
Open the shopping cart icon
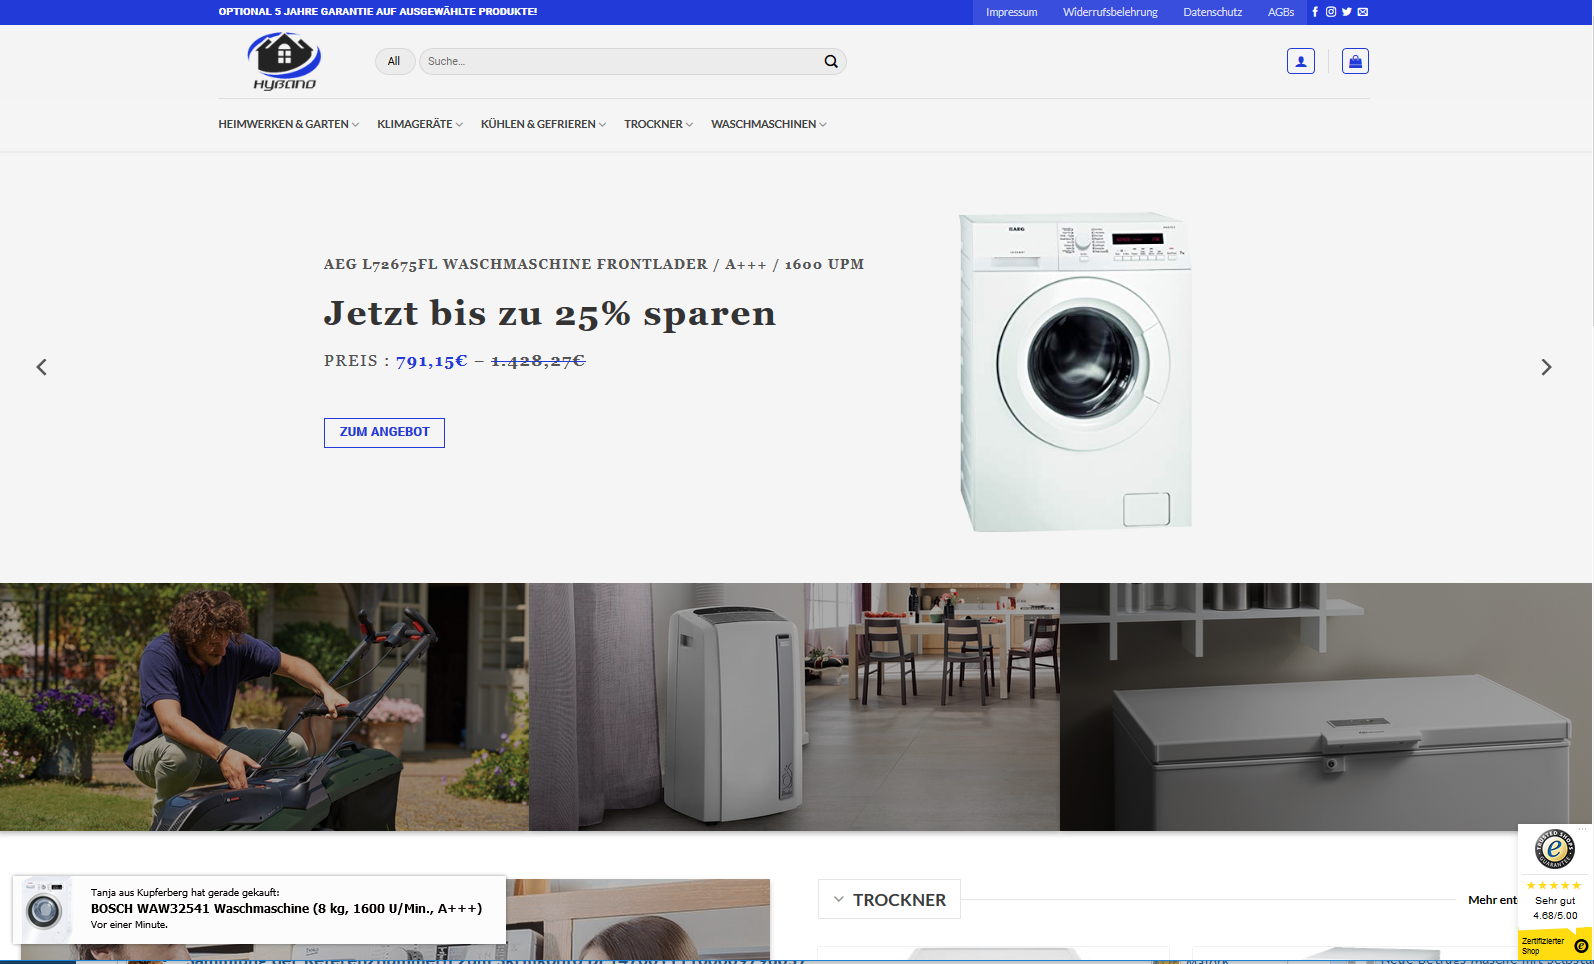pos(1355,61)
